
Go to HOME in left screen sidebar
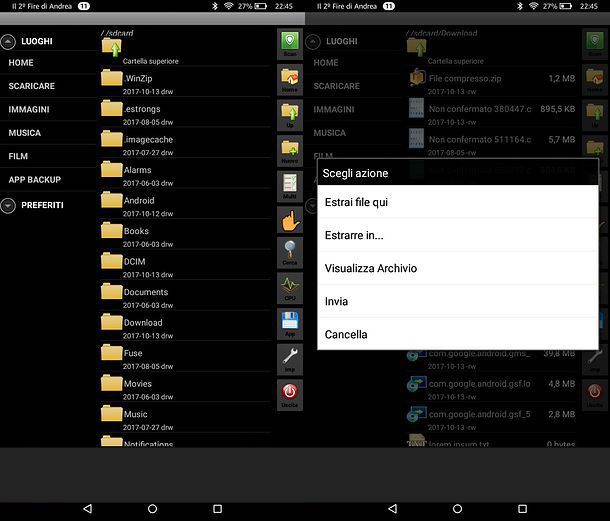[x=49, y=63]
